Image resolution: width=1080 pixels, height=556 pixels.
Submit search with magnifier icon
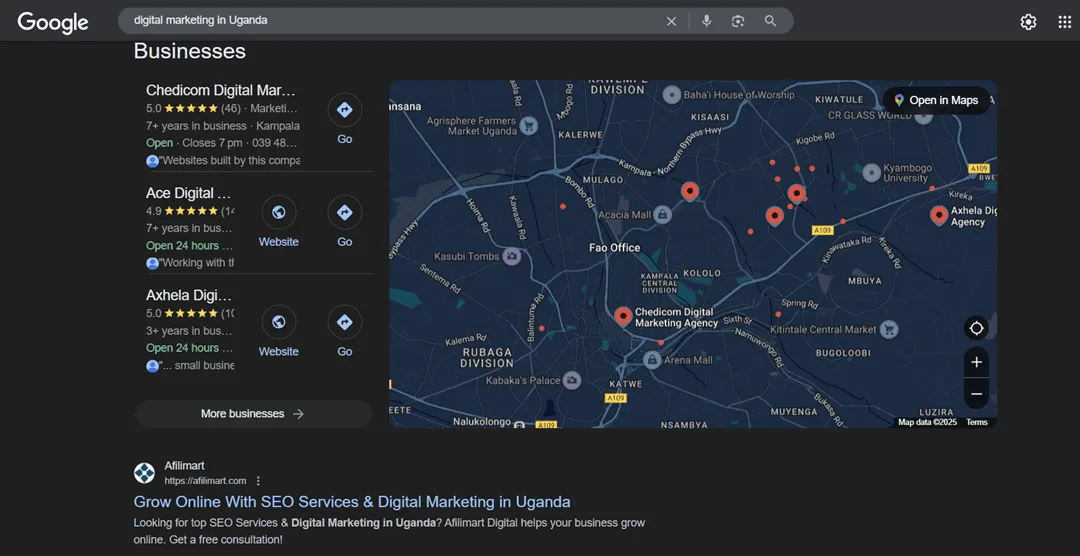pyautogui.click(x=770, y=21)
